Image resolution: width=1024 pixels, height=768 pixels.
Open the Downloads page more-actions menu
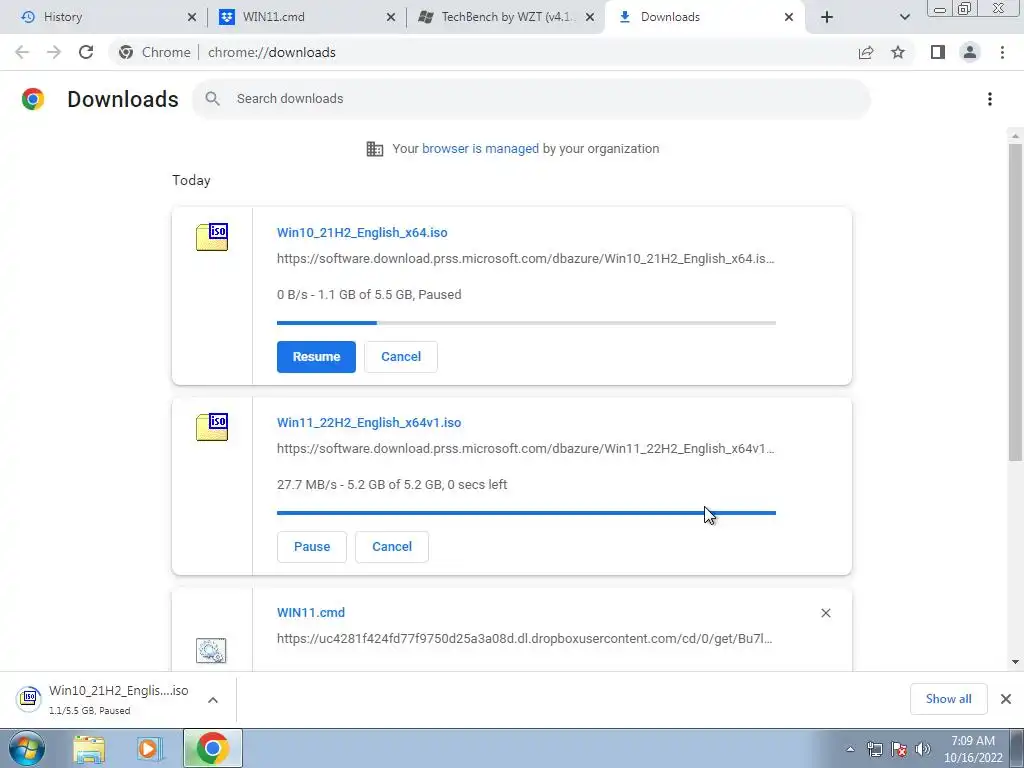[x=990, y=99]
